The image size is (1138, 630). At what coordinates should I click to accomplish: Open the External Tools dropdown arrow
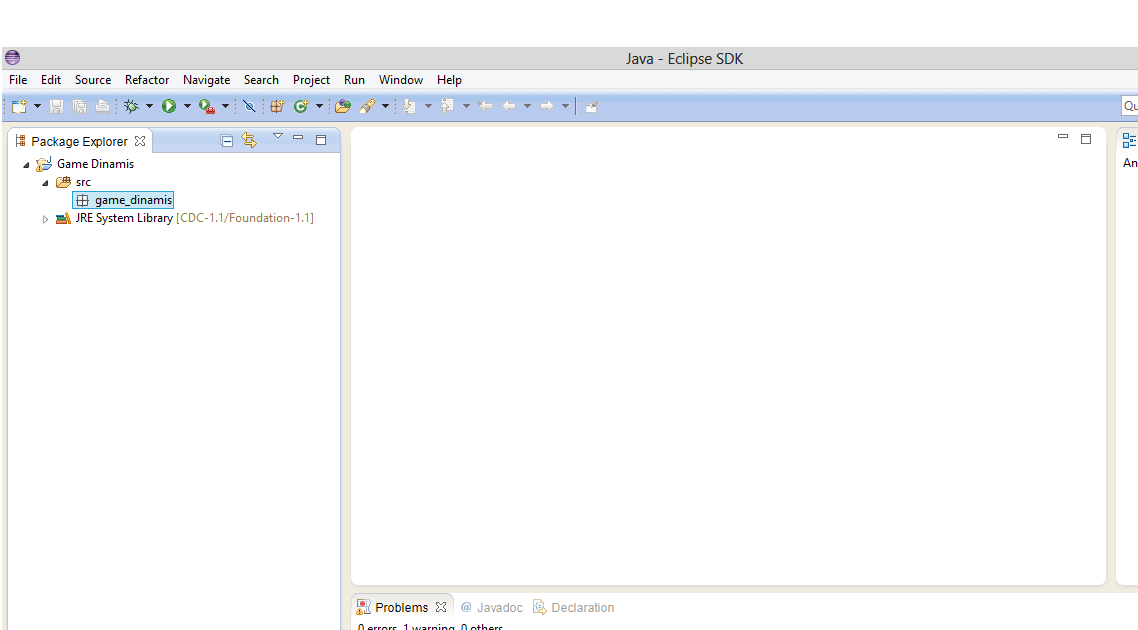click(x=225, y=107)
